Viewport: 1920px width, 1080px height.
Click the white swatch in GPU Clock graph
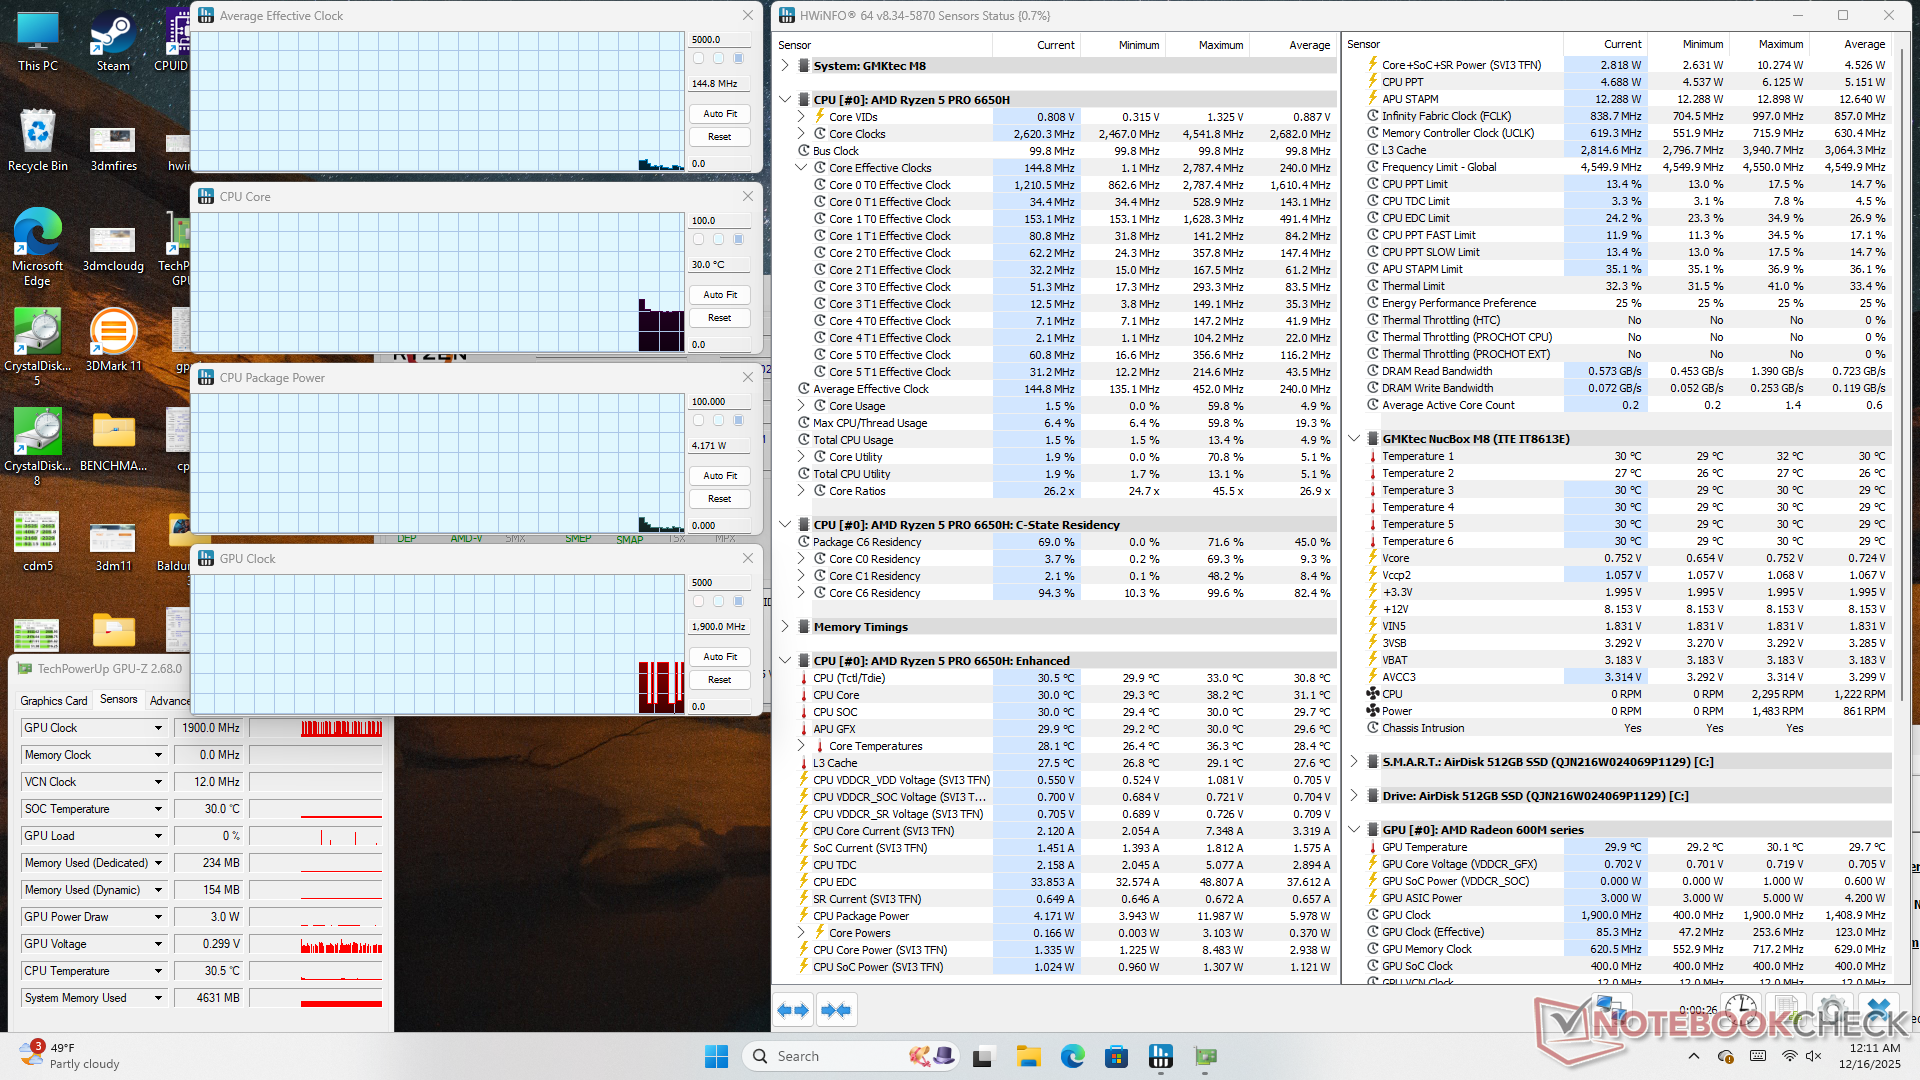pos(698,601)
